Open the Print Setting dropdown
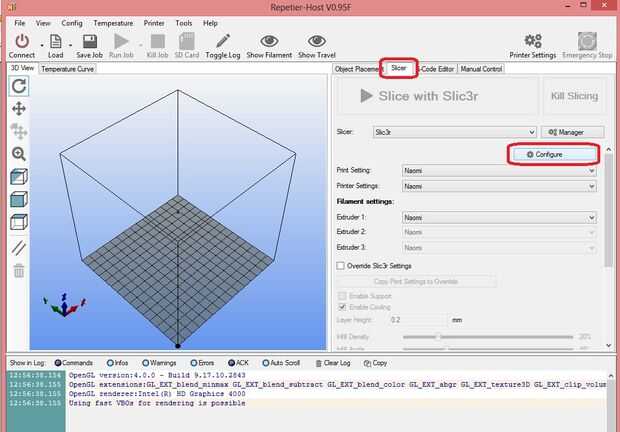 point(499,171)
